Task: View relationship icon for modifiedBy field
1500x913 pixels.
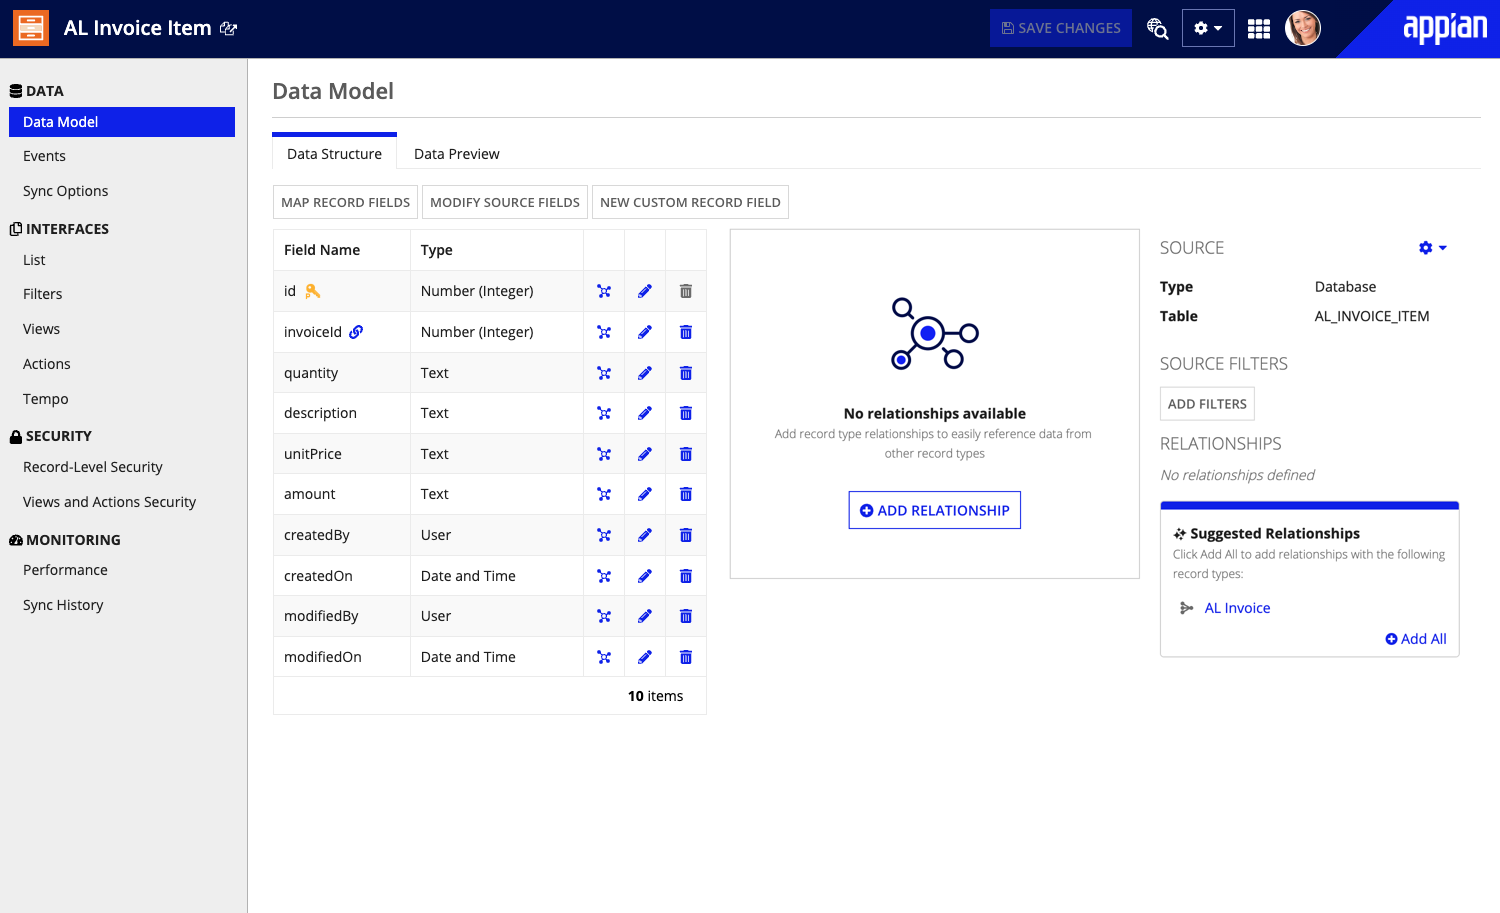Action: coord(604,616)
